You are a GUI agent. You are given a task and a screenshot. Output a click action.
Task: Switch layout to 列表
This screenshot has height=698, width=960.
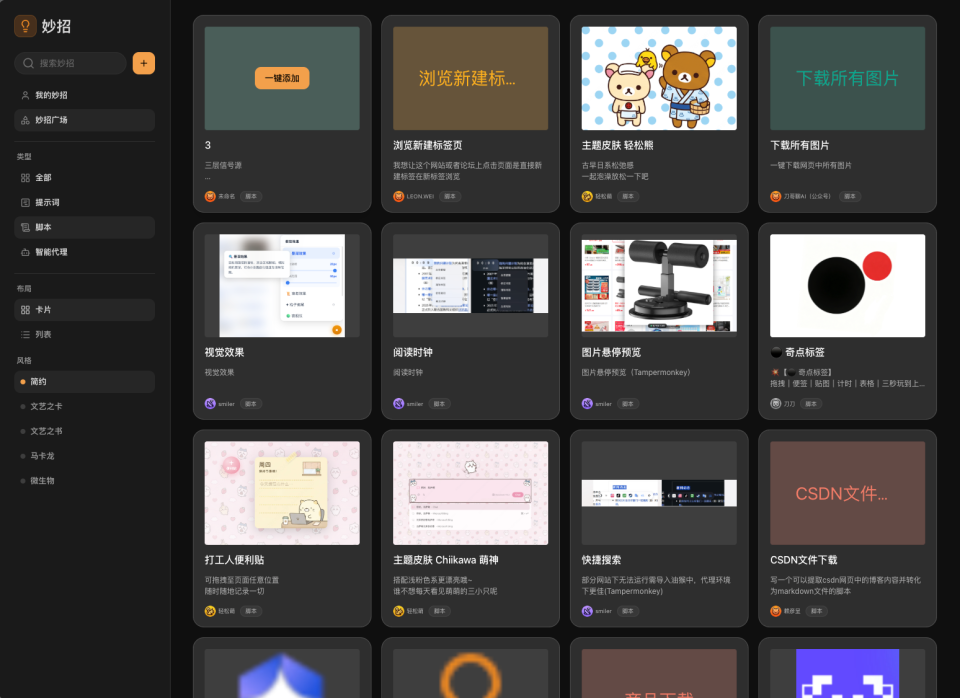[x=84, y=334]
